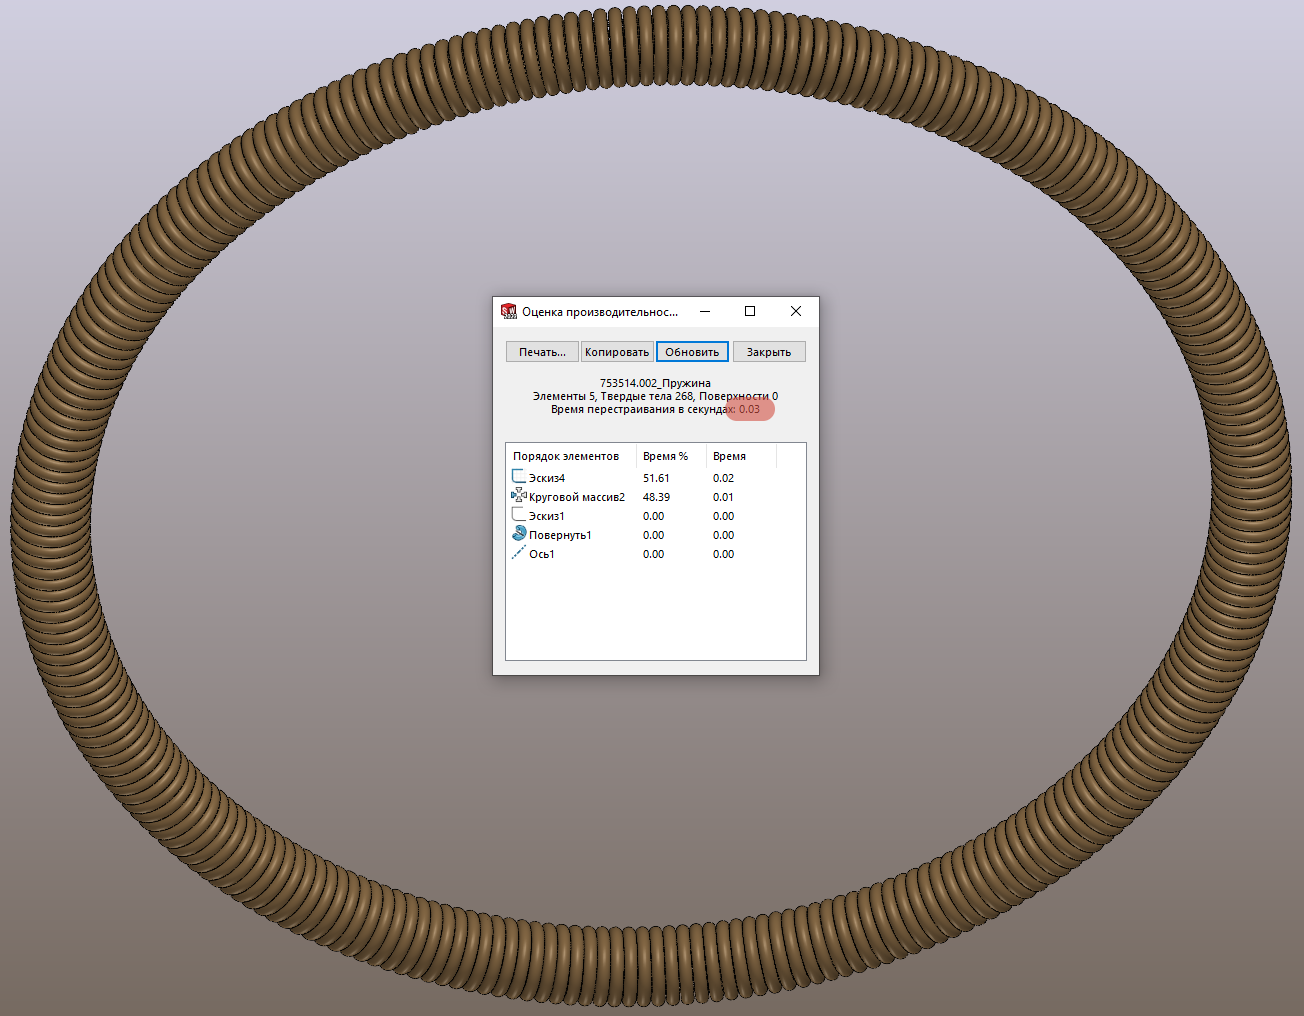This screenshot has height=1016, width=1304.
Task: Minimize the performance evaluation dialog
Action: pos(705,312)
